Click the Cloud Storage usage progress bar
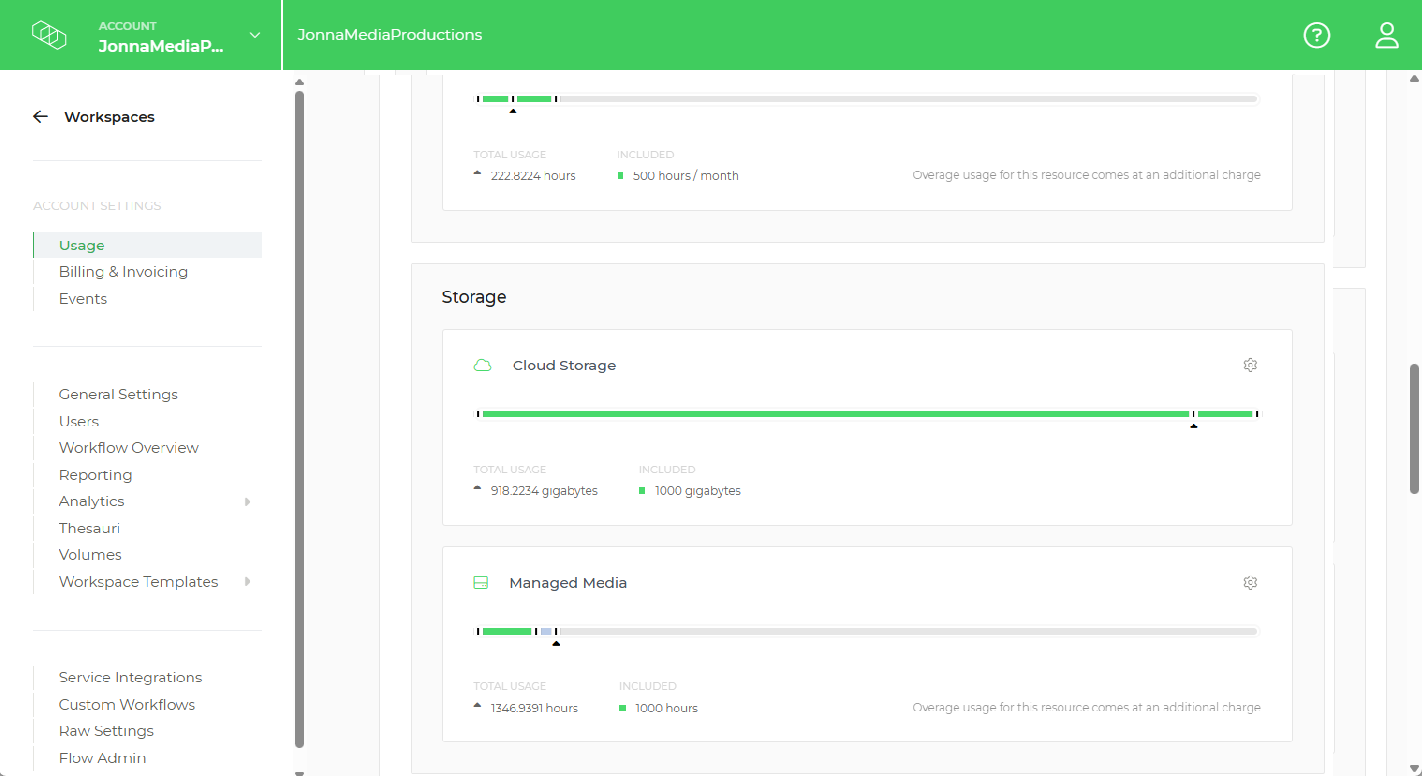 click(x=866, y=413)
